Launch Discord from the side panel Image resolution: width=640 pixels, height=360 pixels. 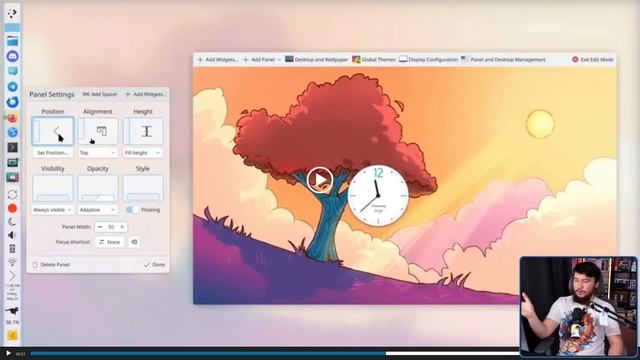coord(12,56)
